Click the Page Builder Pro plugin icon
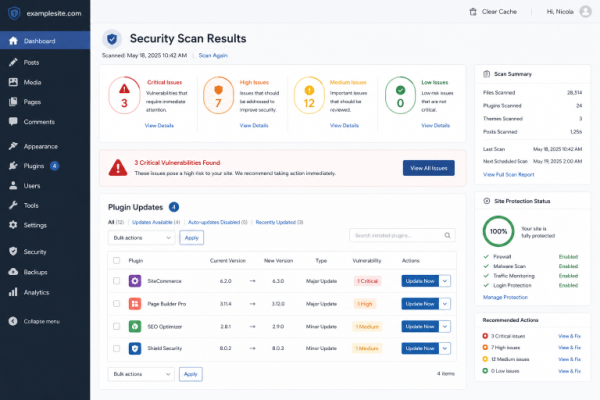 point(135,304)
